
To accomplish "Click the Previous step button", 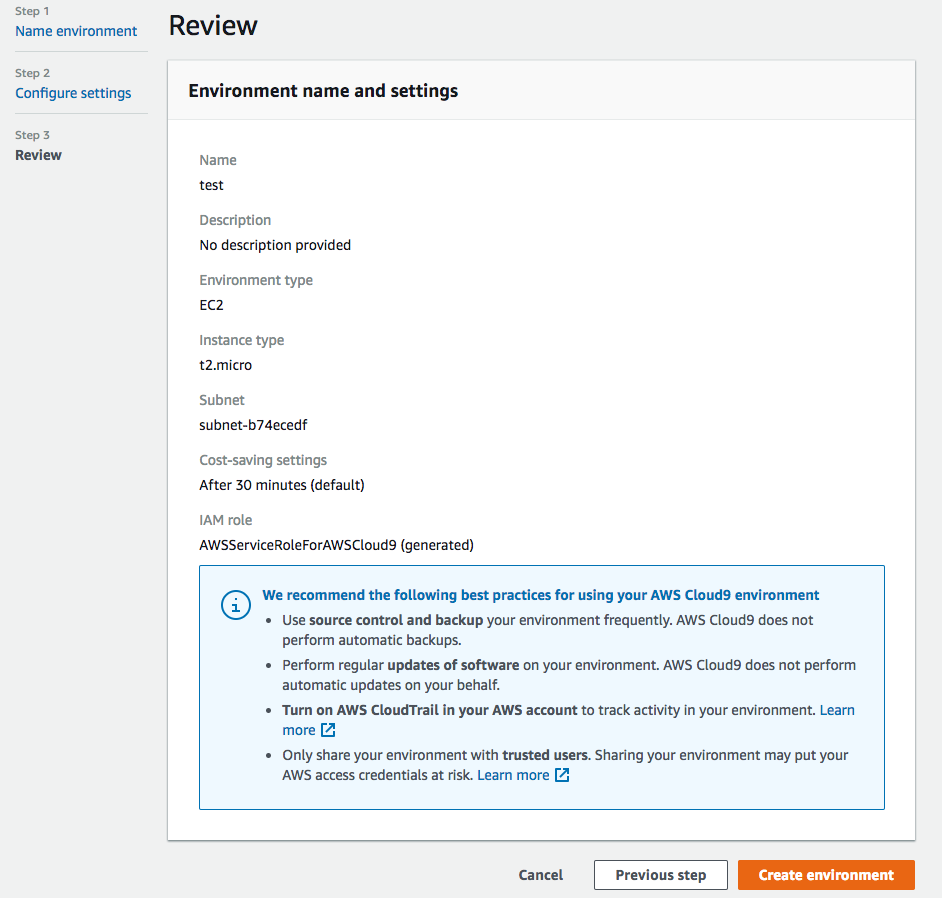I will coord(660,874).
